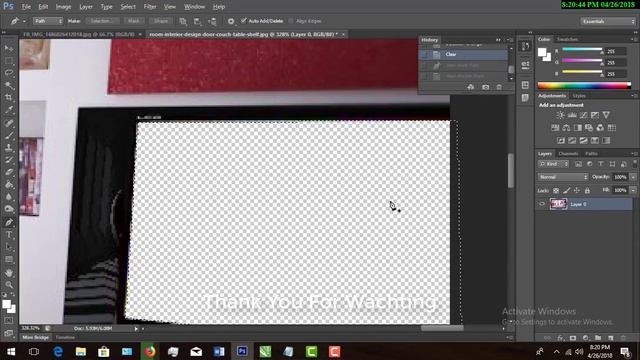This screenshot has width=640, height=360.
Task: Toggle lock image pixels brush icon
Action: coord(566,191)
